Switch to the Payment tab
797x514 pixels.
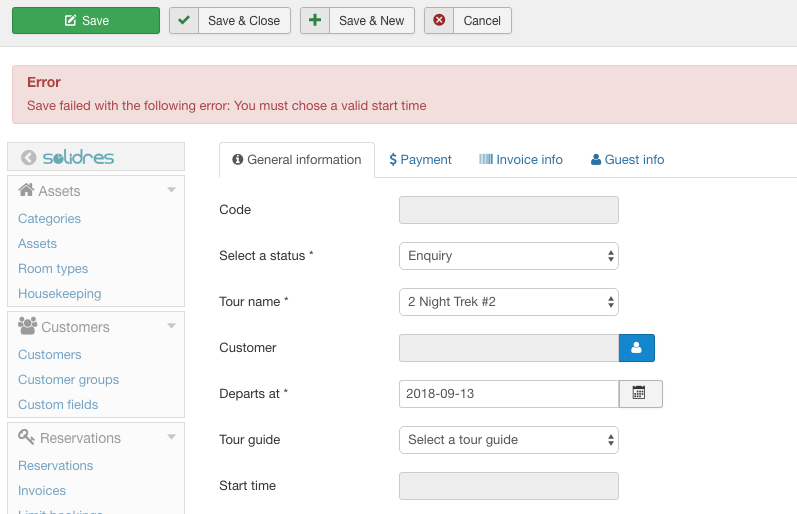pos(420,160)
